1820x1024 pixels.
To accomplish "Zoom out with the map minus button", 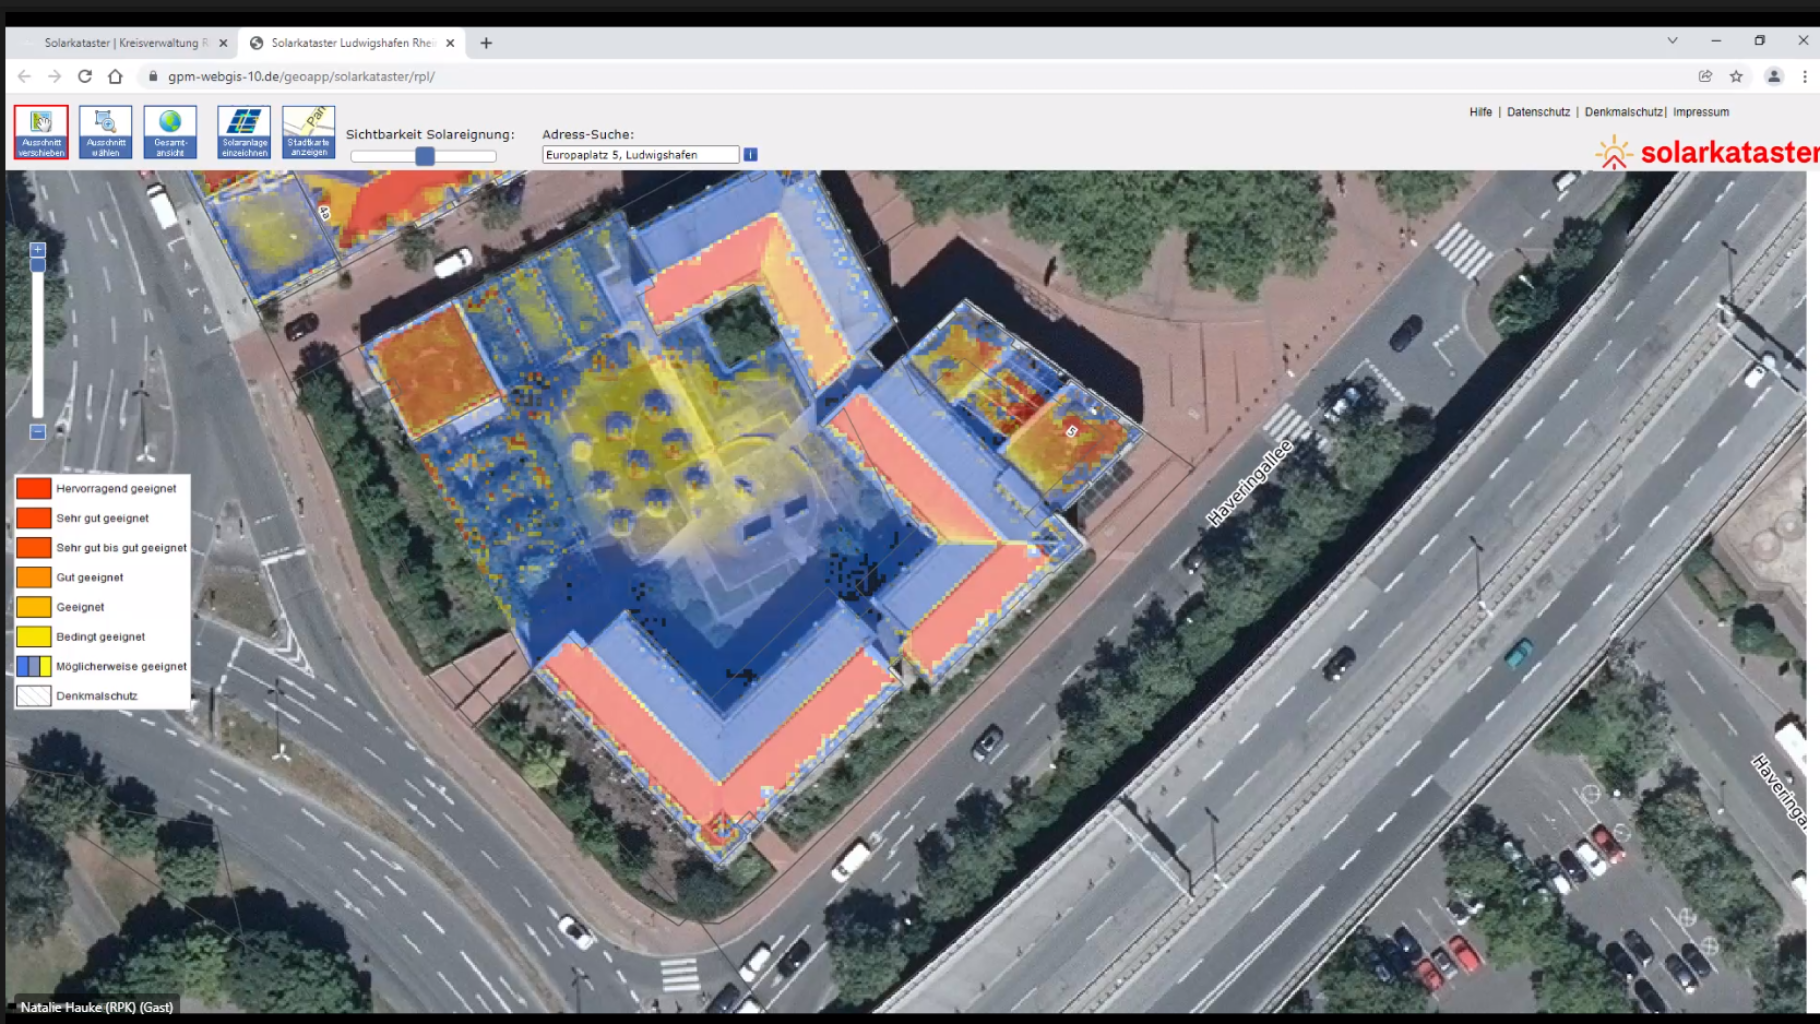I will tap(38, 432).
